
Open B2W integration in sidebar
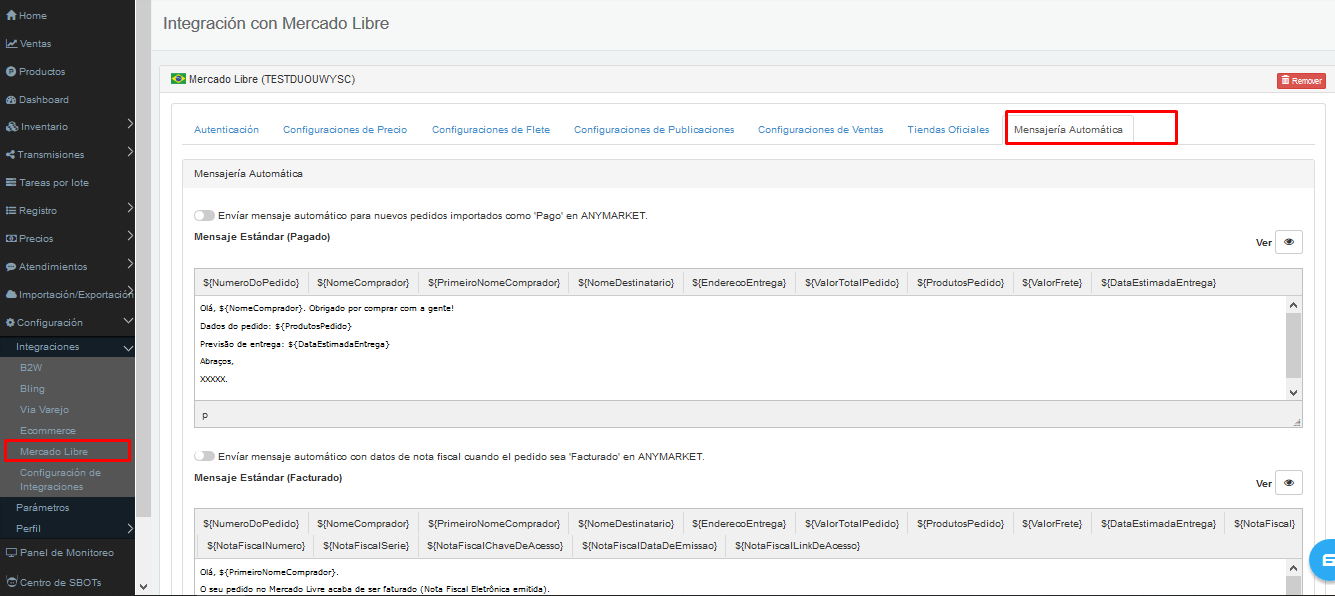point(31,368)
